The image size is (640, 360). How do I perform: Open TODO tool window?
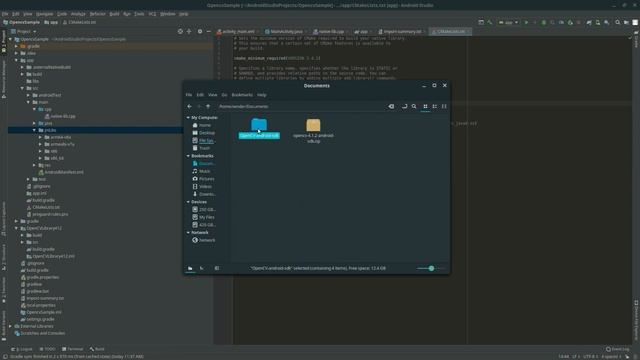[47, 349]
